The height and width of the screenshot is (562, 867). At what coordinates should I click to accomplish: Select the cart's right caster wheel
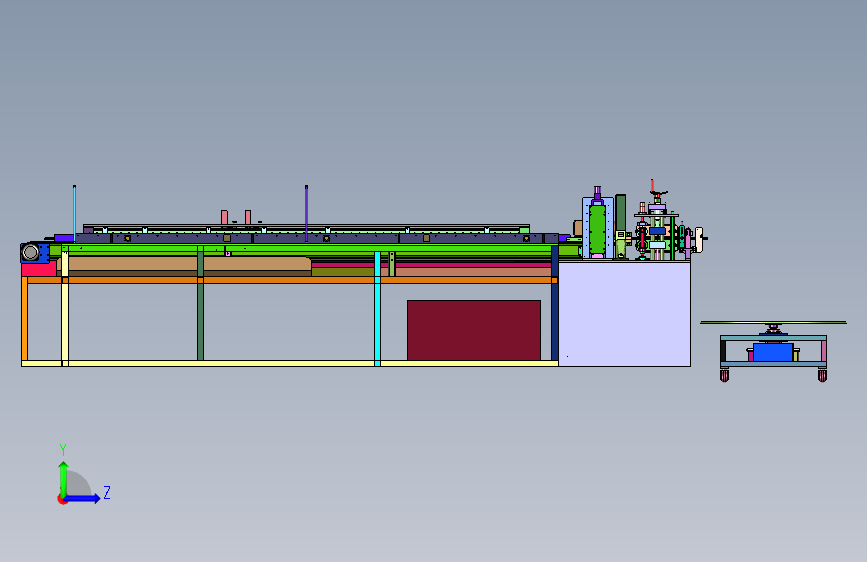coord(822,376)
